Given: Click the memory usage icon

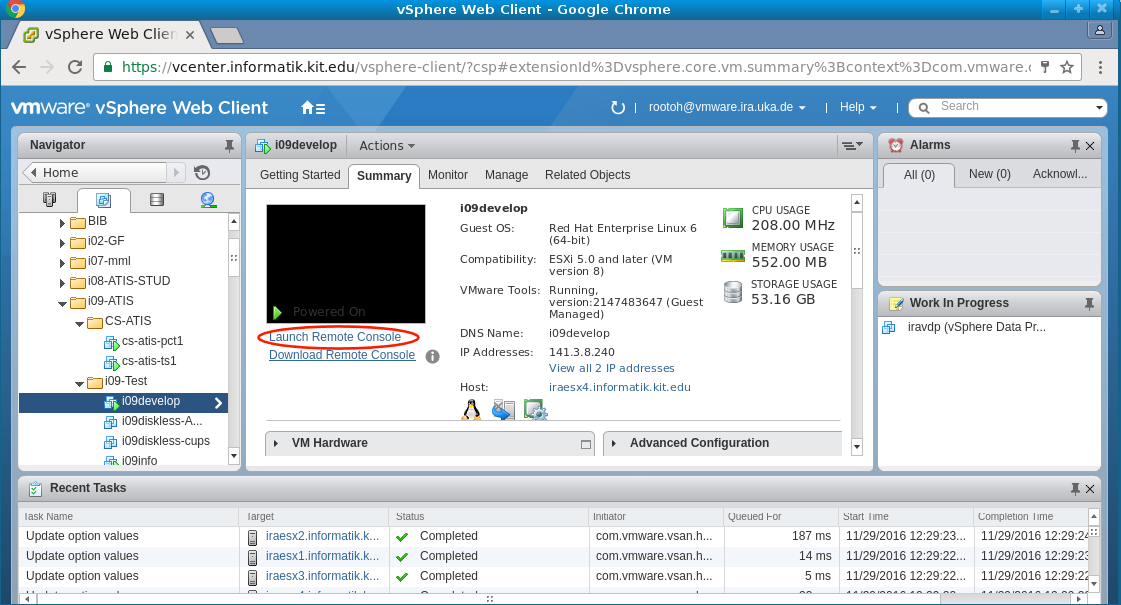Looking at the screenshot, I should pos(733,255).
